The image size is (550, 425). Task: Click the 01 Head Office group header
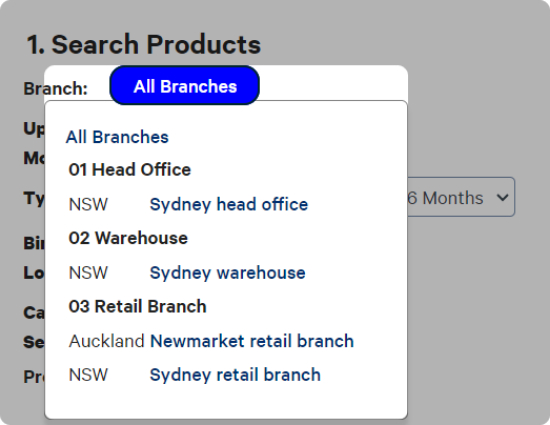click(x=129, y=169)
